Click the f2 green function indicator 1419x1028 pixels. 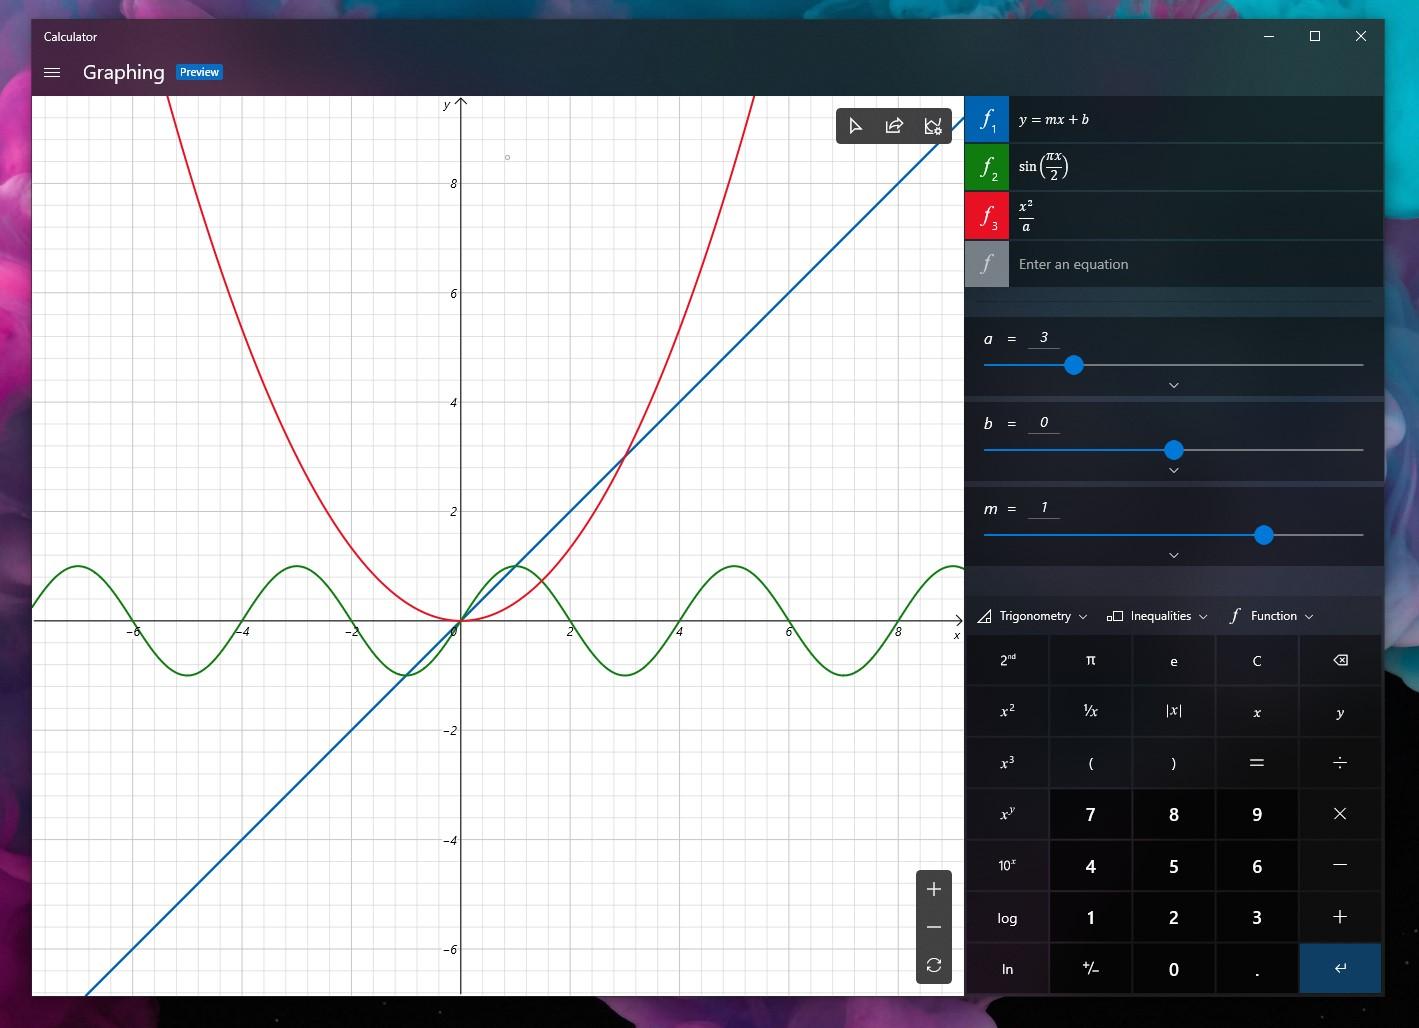(x=986, y=167)
